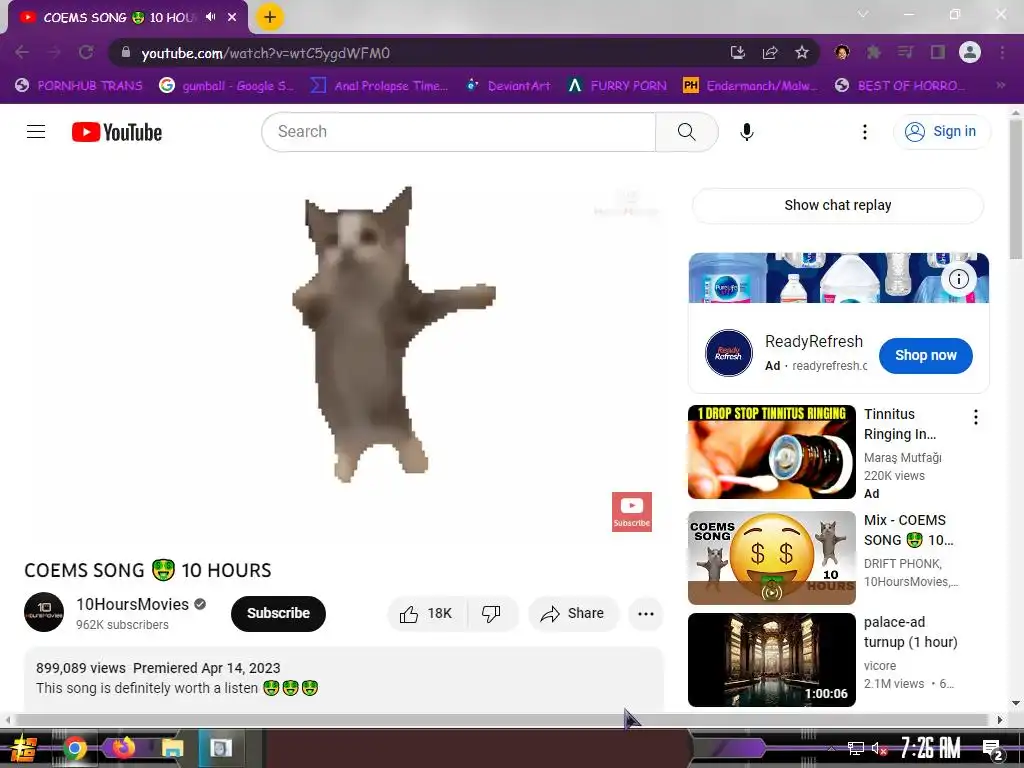1024x768 pixels.
Task: Go back to previous page
Action: 22,53
